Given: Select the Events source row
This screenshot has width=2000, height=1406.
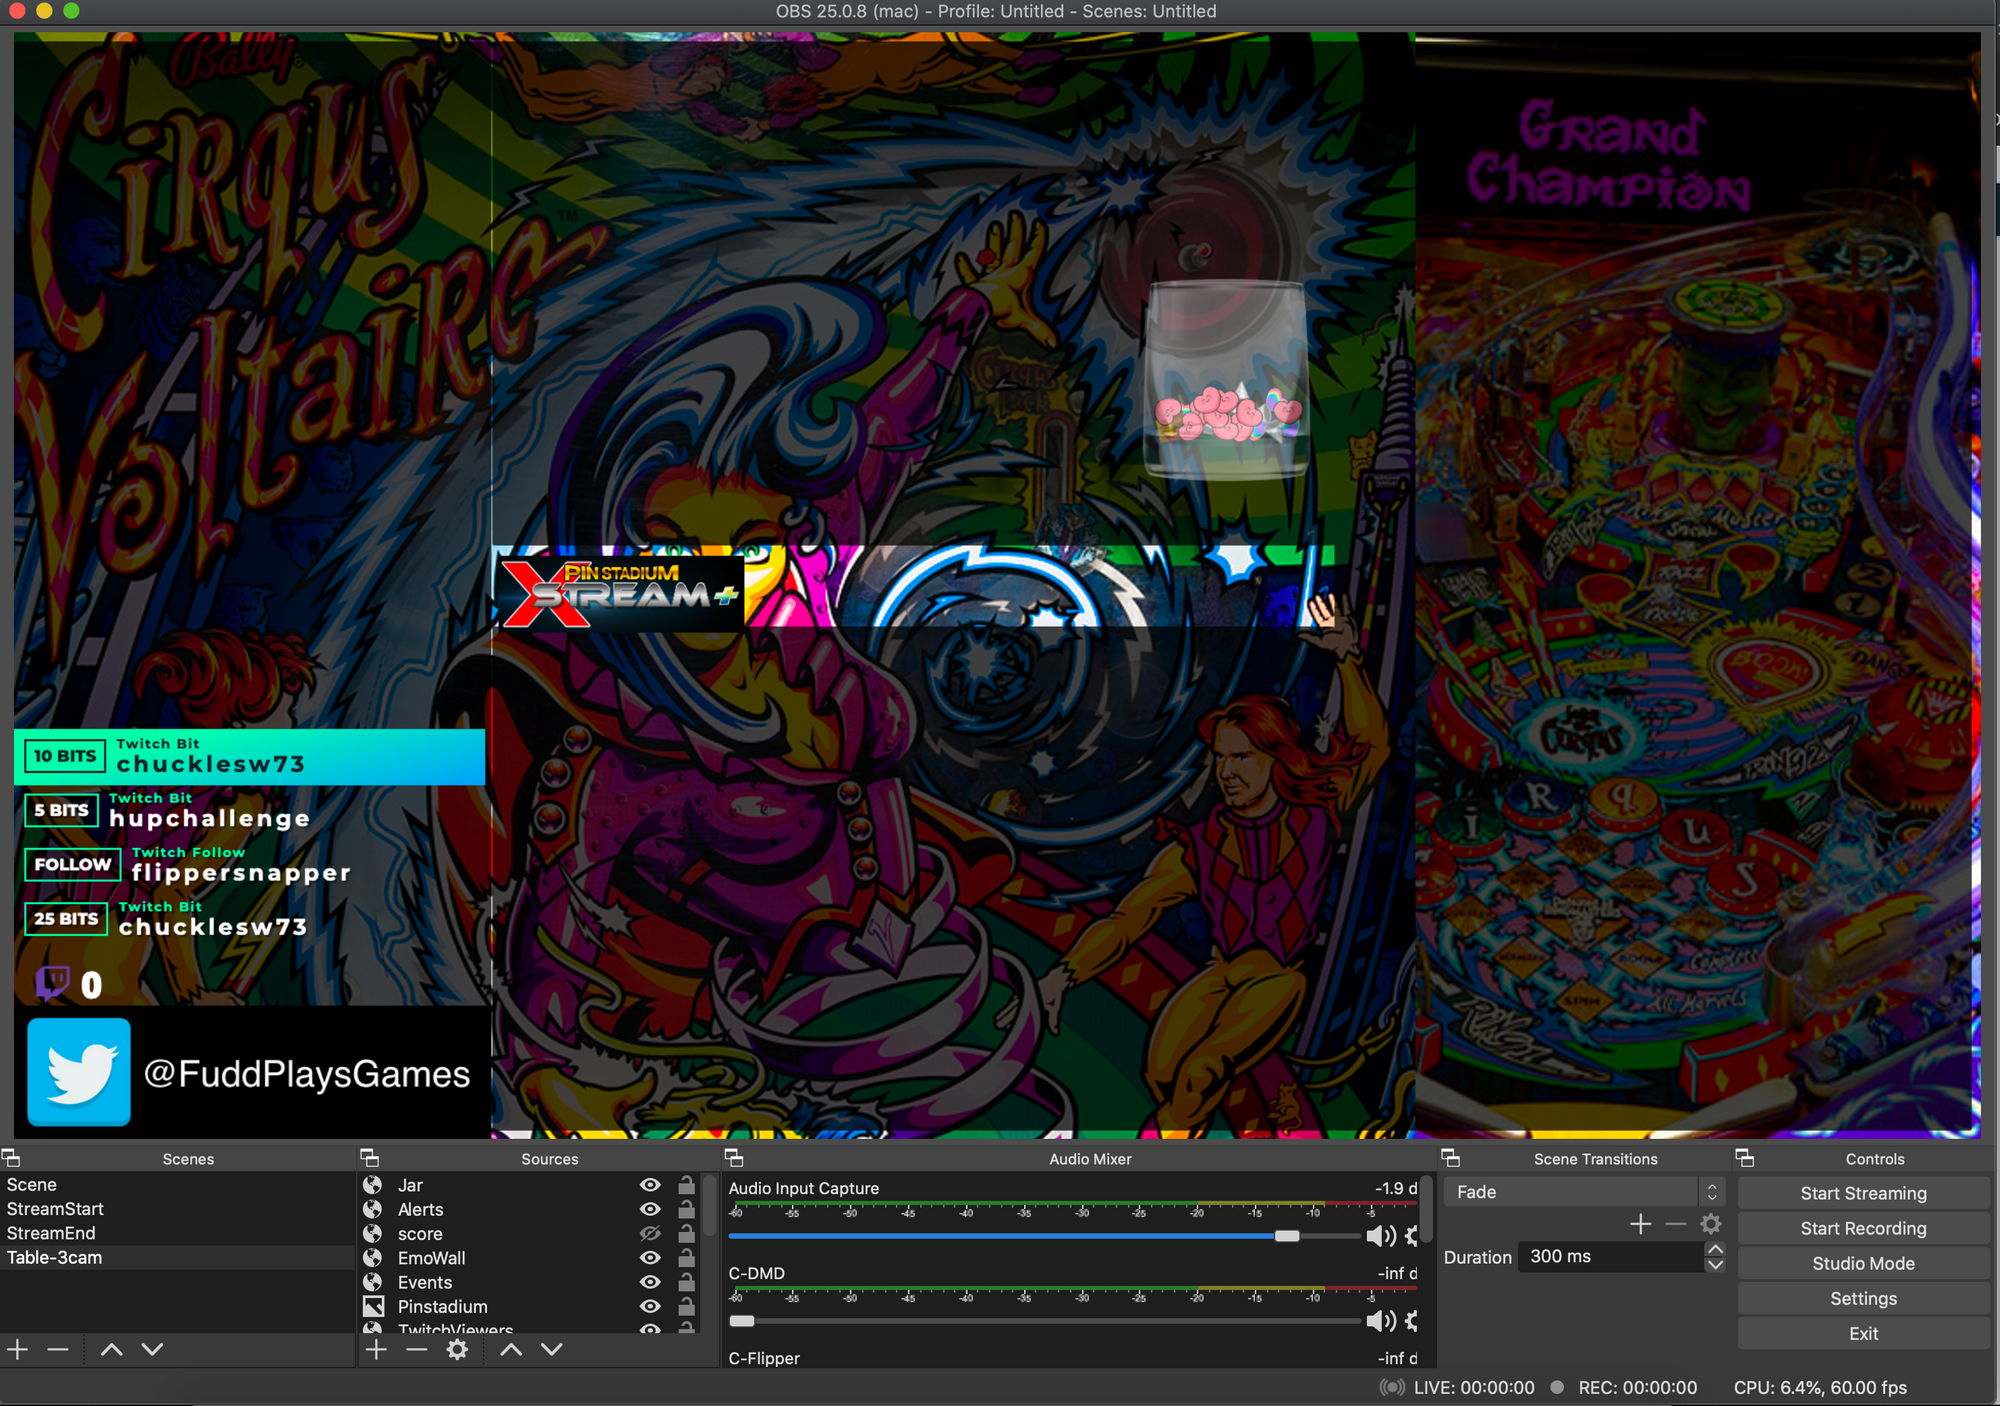Looking at the screenshot, I should coord(529,1282).
